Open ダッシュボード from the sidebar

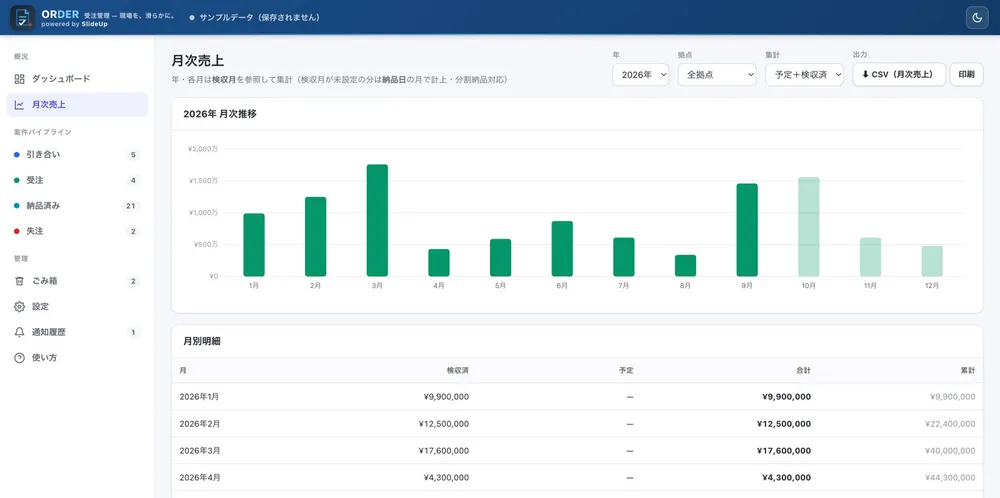pos(77,79)
